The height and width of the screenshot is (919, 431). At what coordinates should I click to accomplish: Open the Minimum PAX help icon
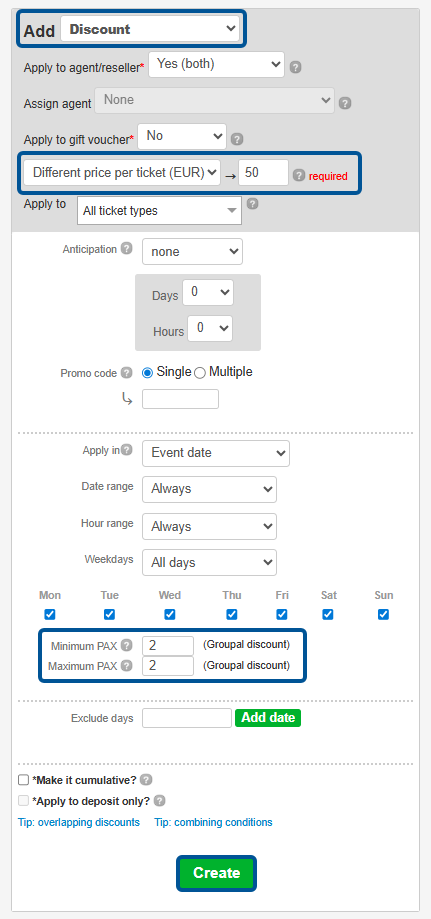click(127, 646)
